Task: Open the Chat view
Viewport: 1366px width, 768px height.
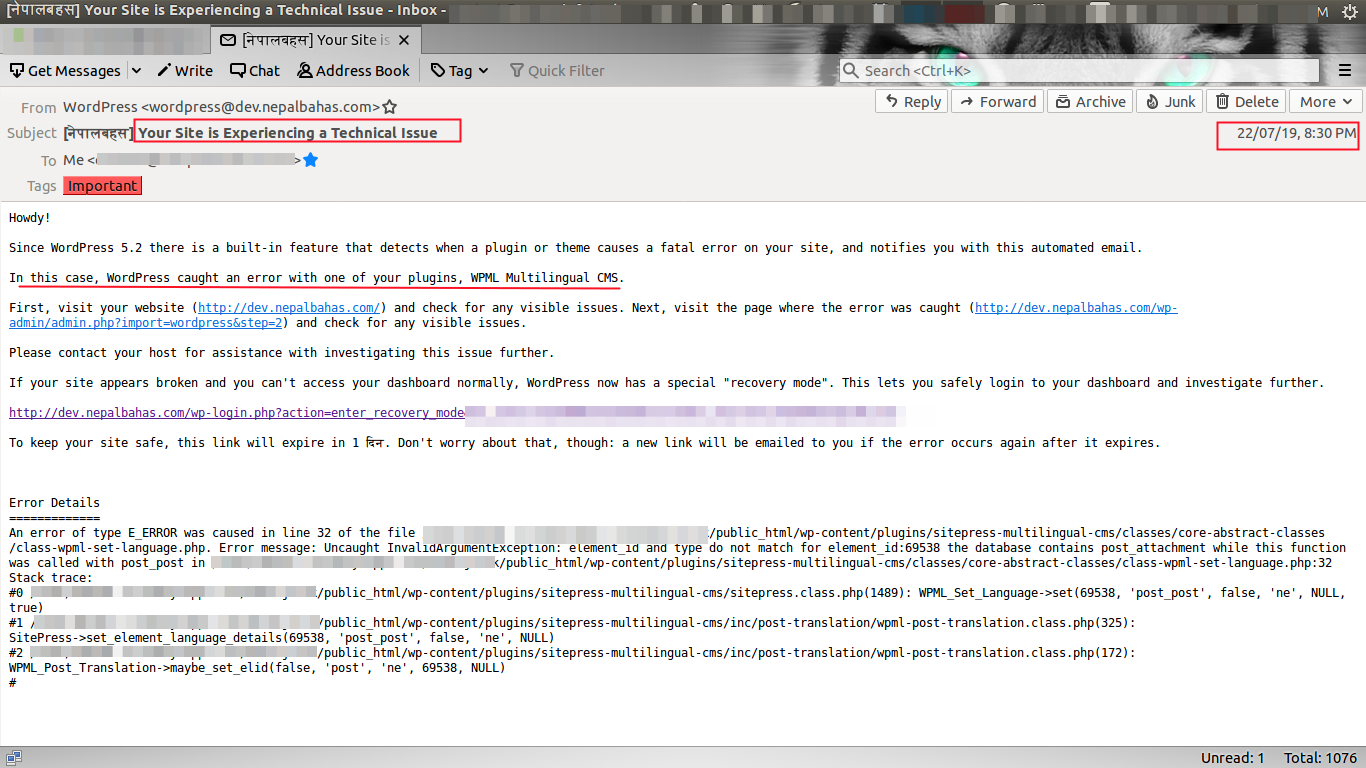Action: coord(255,71)
